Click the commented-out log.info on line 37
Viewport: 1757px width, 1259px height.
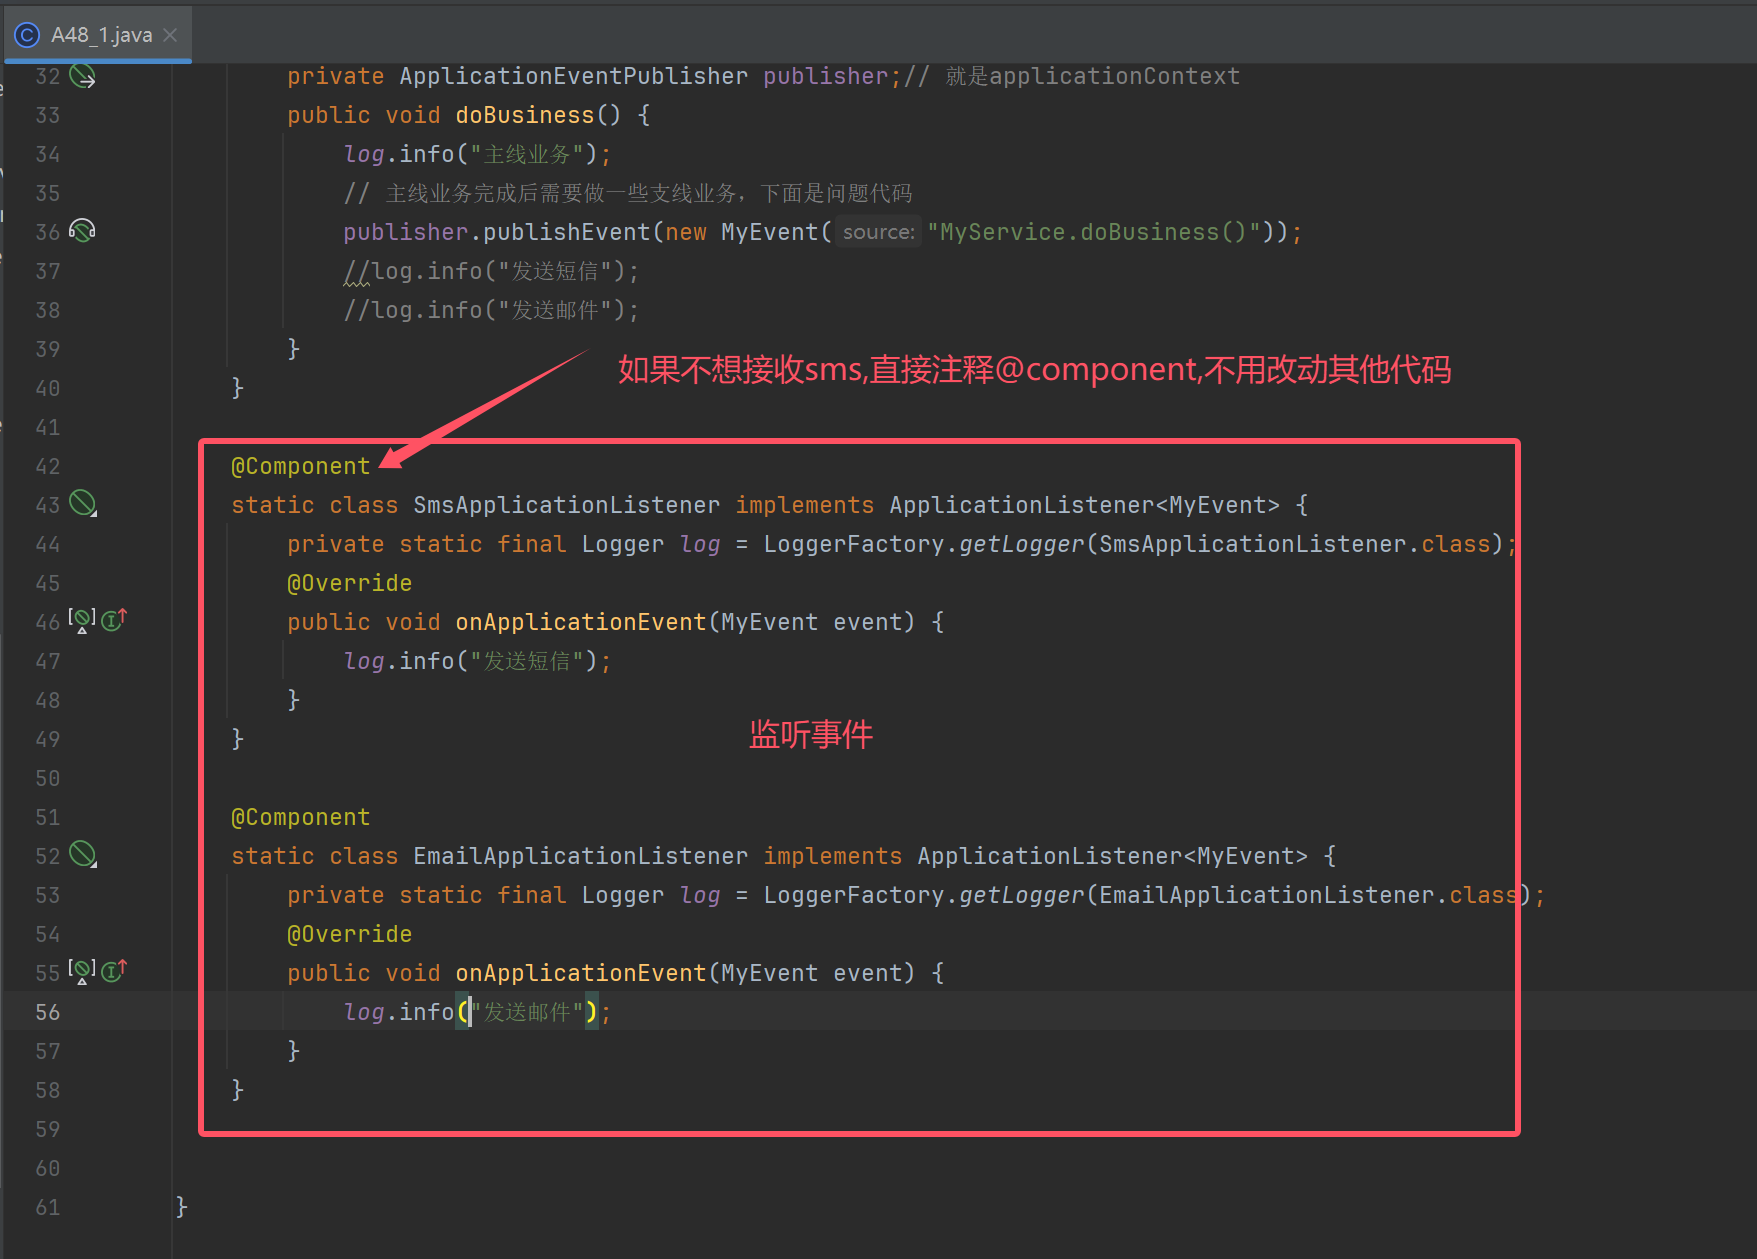[x=491, y=271]
